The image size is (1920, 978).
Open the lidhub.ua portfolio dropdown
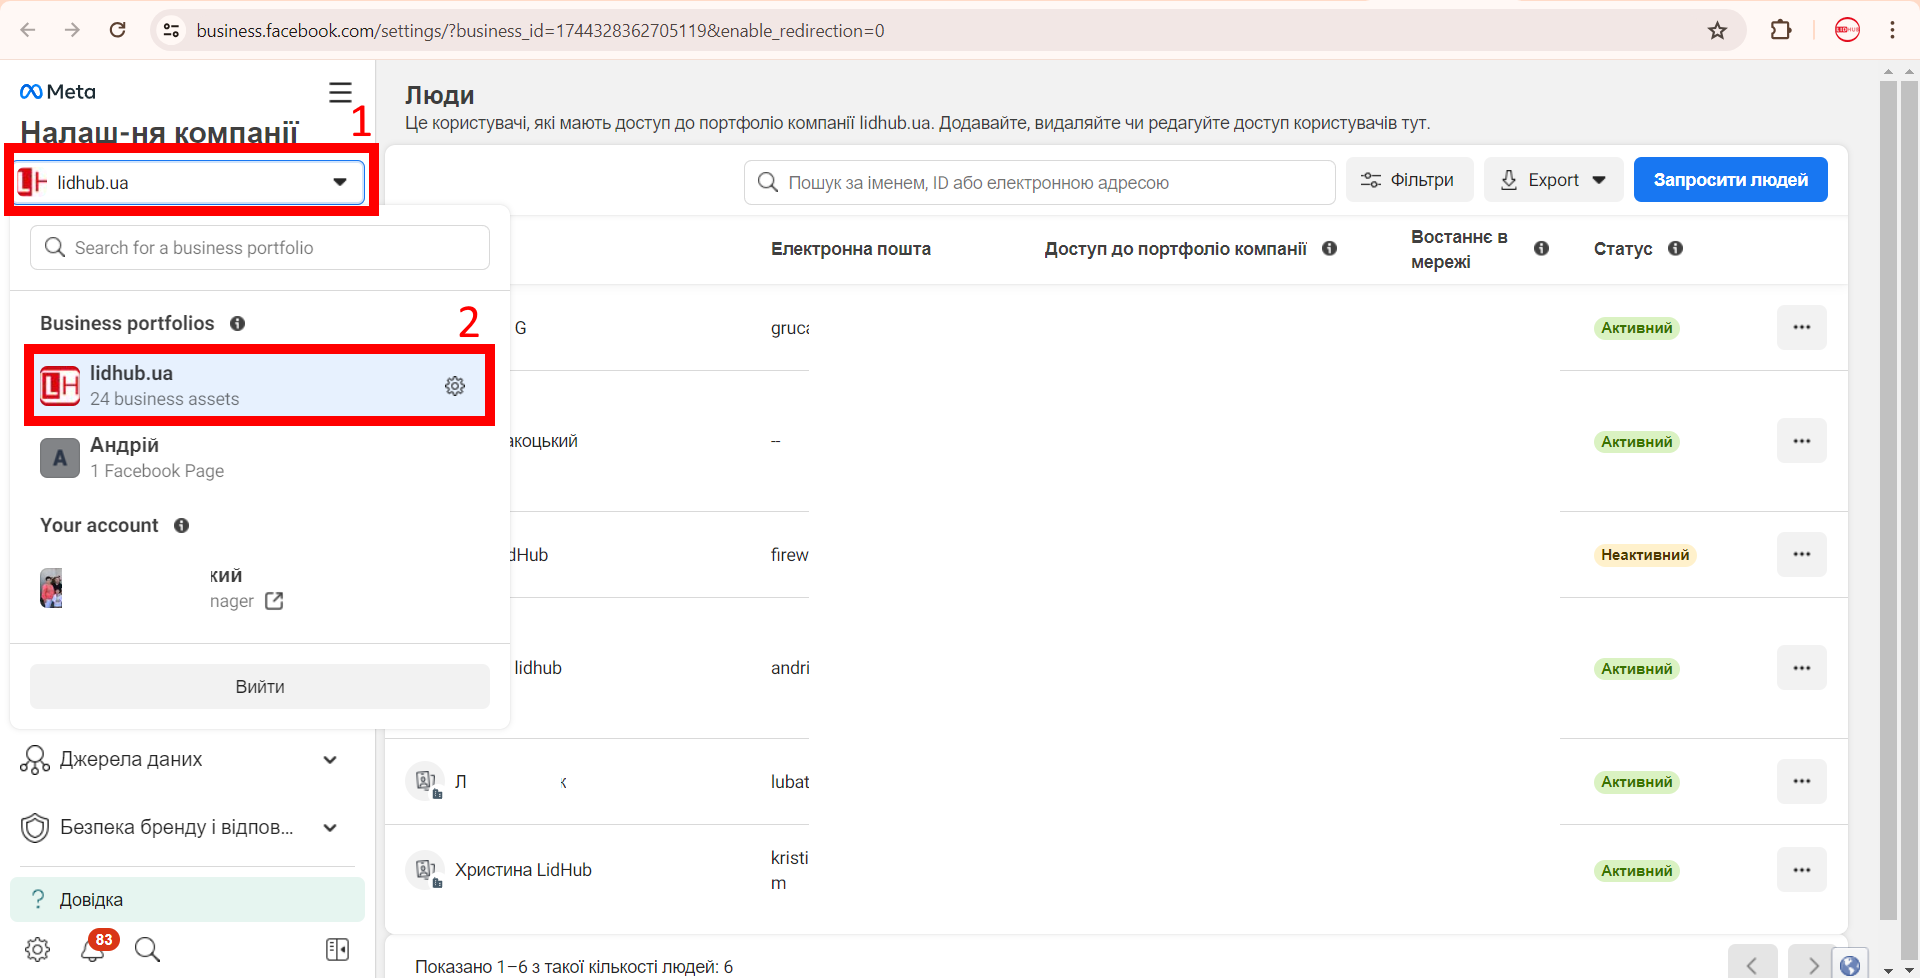click(x=190, y=182)
